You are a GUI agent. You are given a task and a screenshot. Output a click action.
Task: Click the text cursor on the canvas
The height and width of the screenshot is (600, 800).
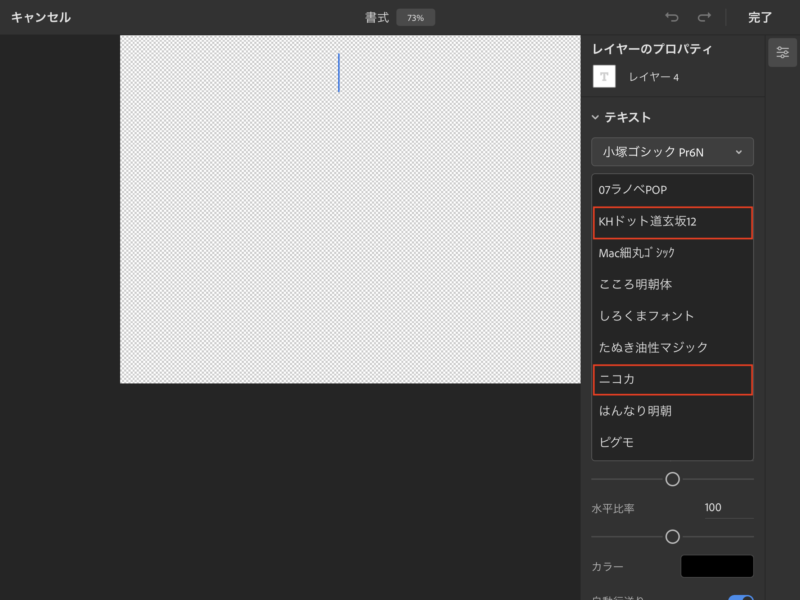pos(339,72)
